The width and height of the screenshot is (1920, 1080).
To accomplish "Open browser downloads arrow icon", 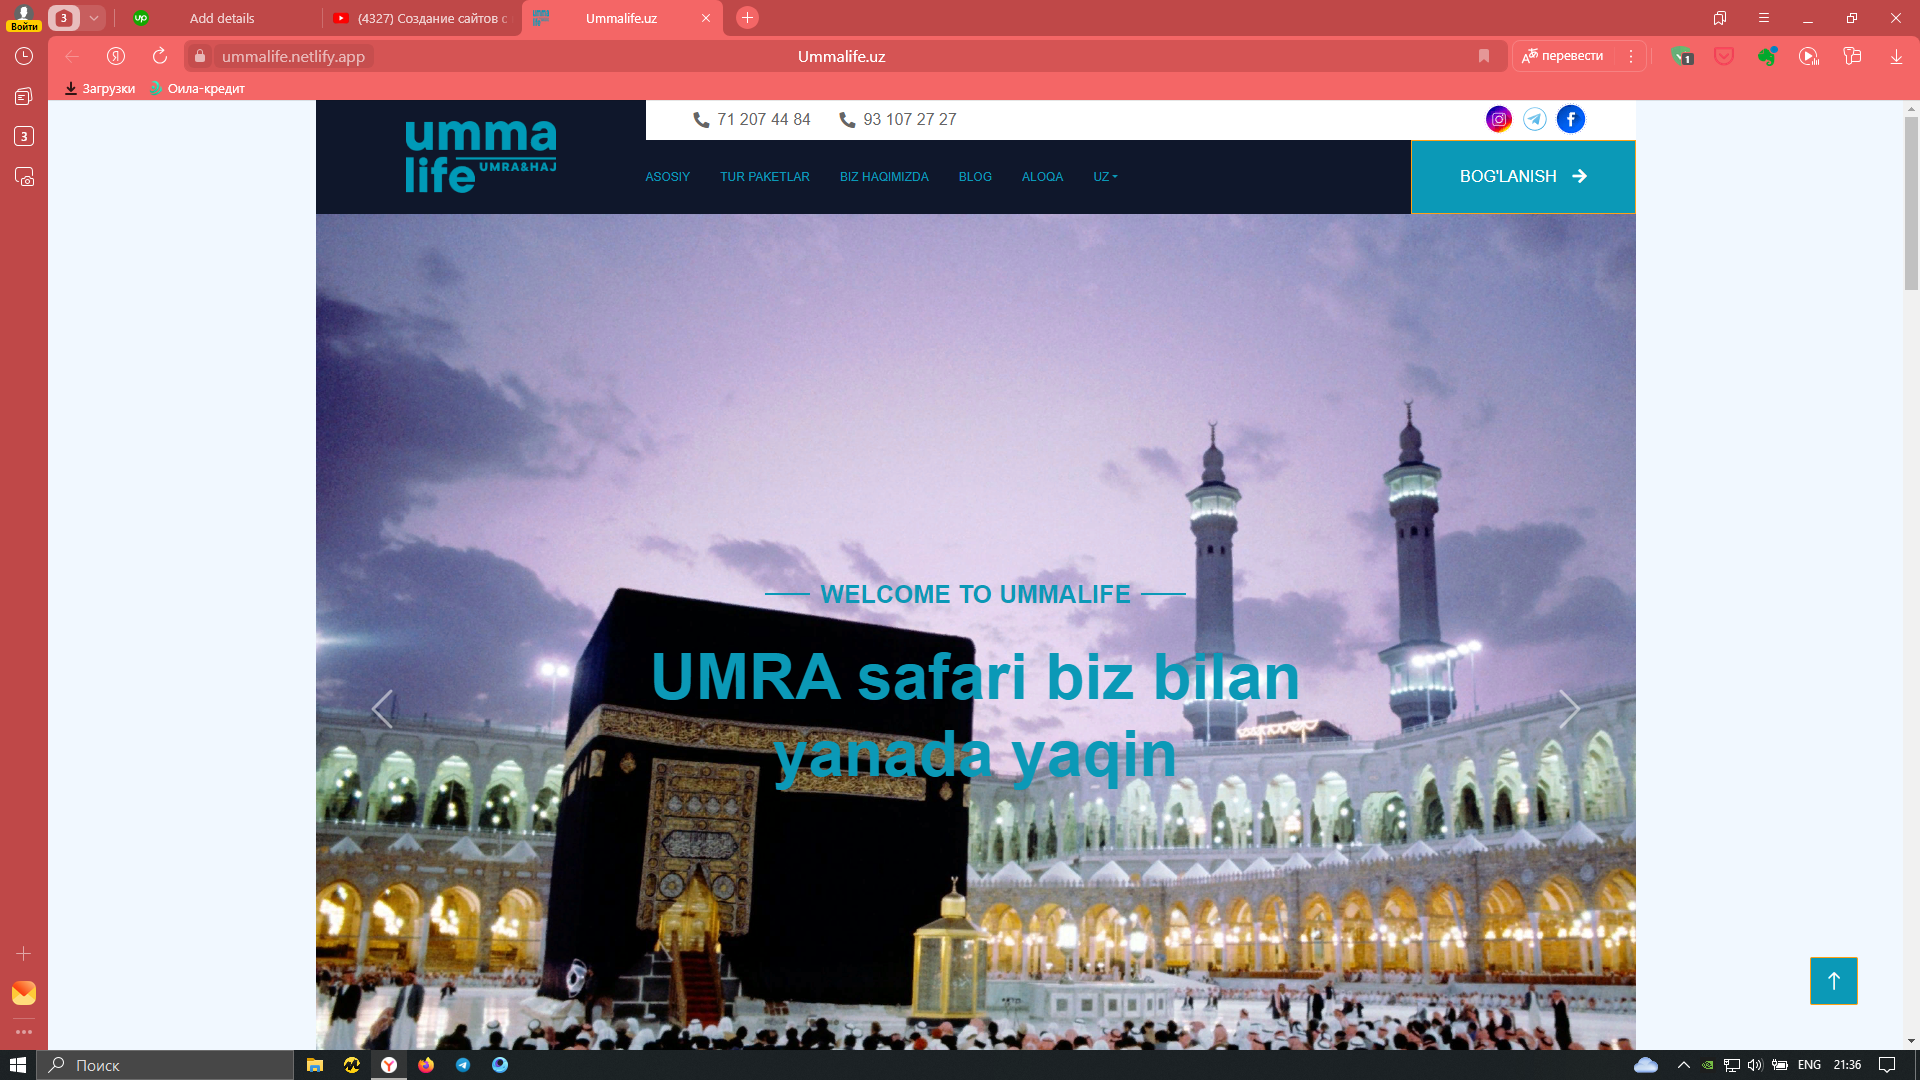I will pyautogui.click(x=1896, y=56).
